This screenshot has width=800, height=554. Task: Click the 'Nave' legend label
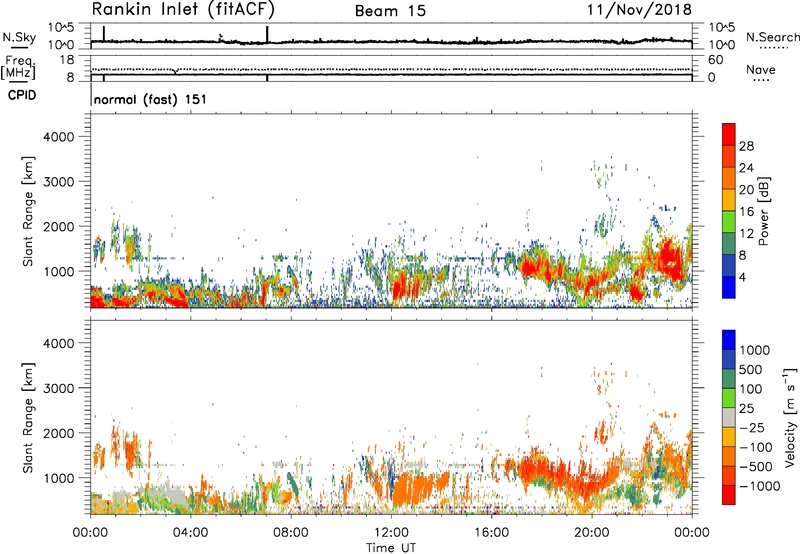pyautogui.click(x=761, y=70)
